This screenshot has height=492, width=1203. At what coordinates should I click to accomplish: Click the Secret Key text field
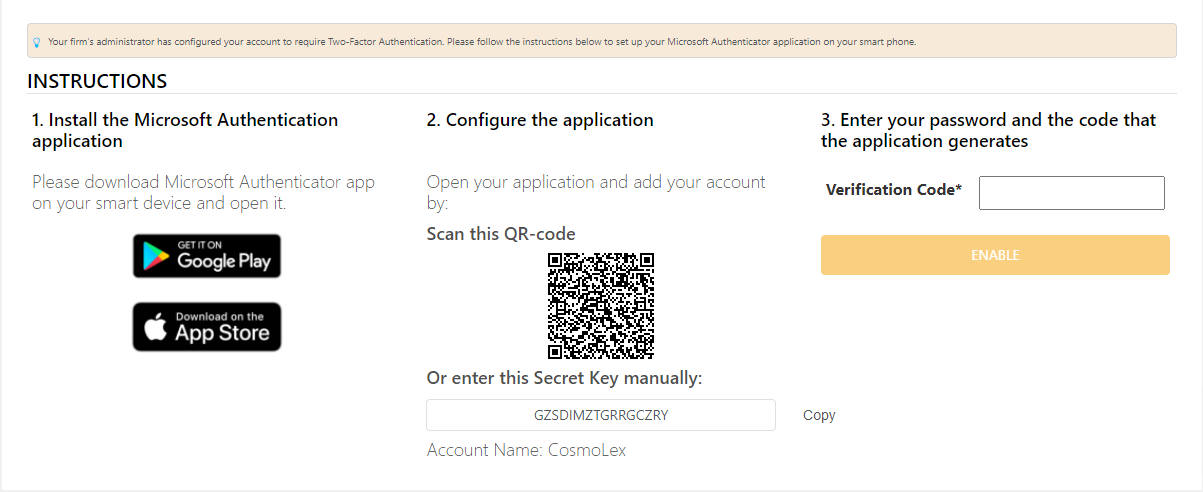pos(601,415)
